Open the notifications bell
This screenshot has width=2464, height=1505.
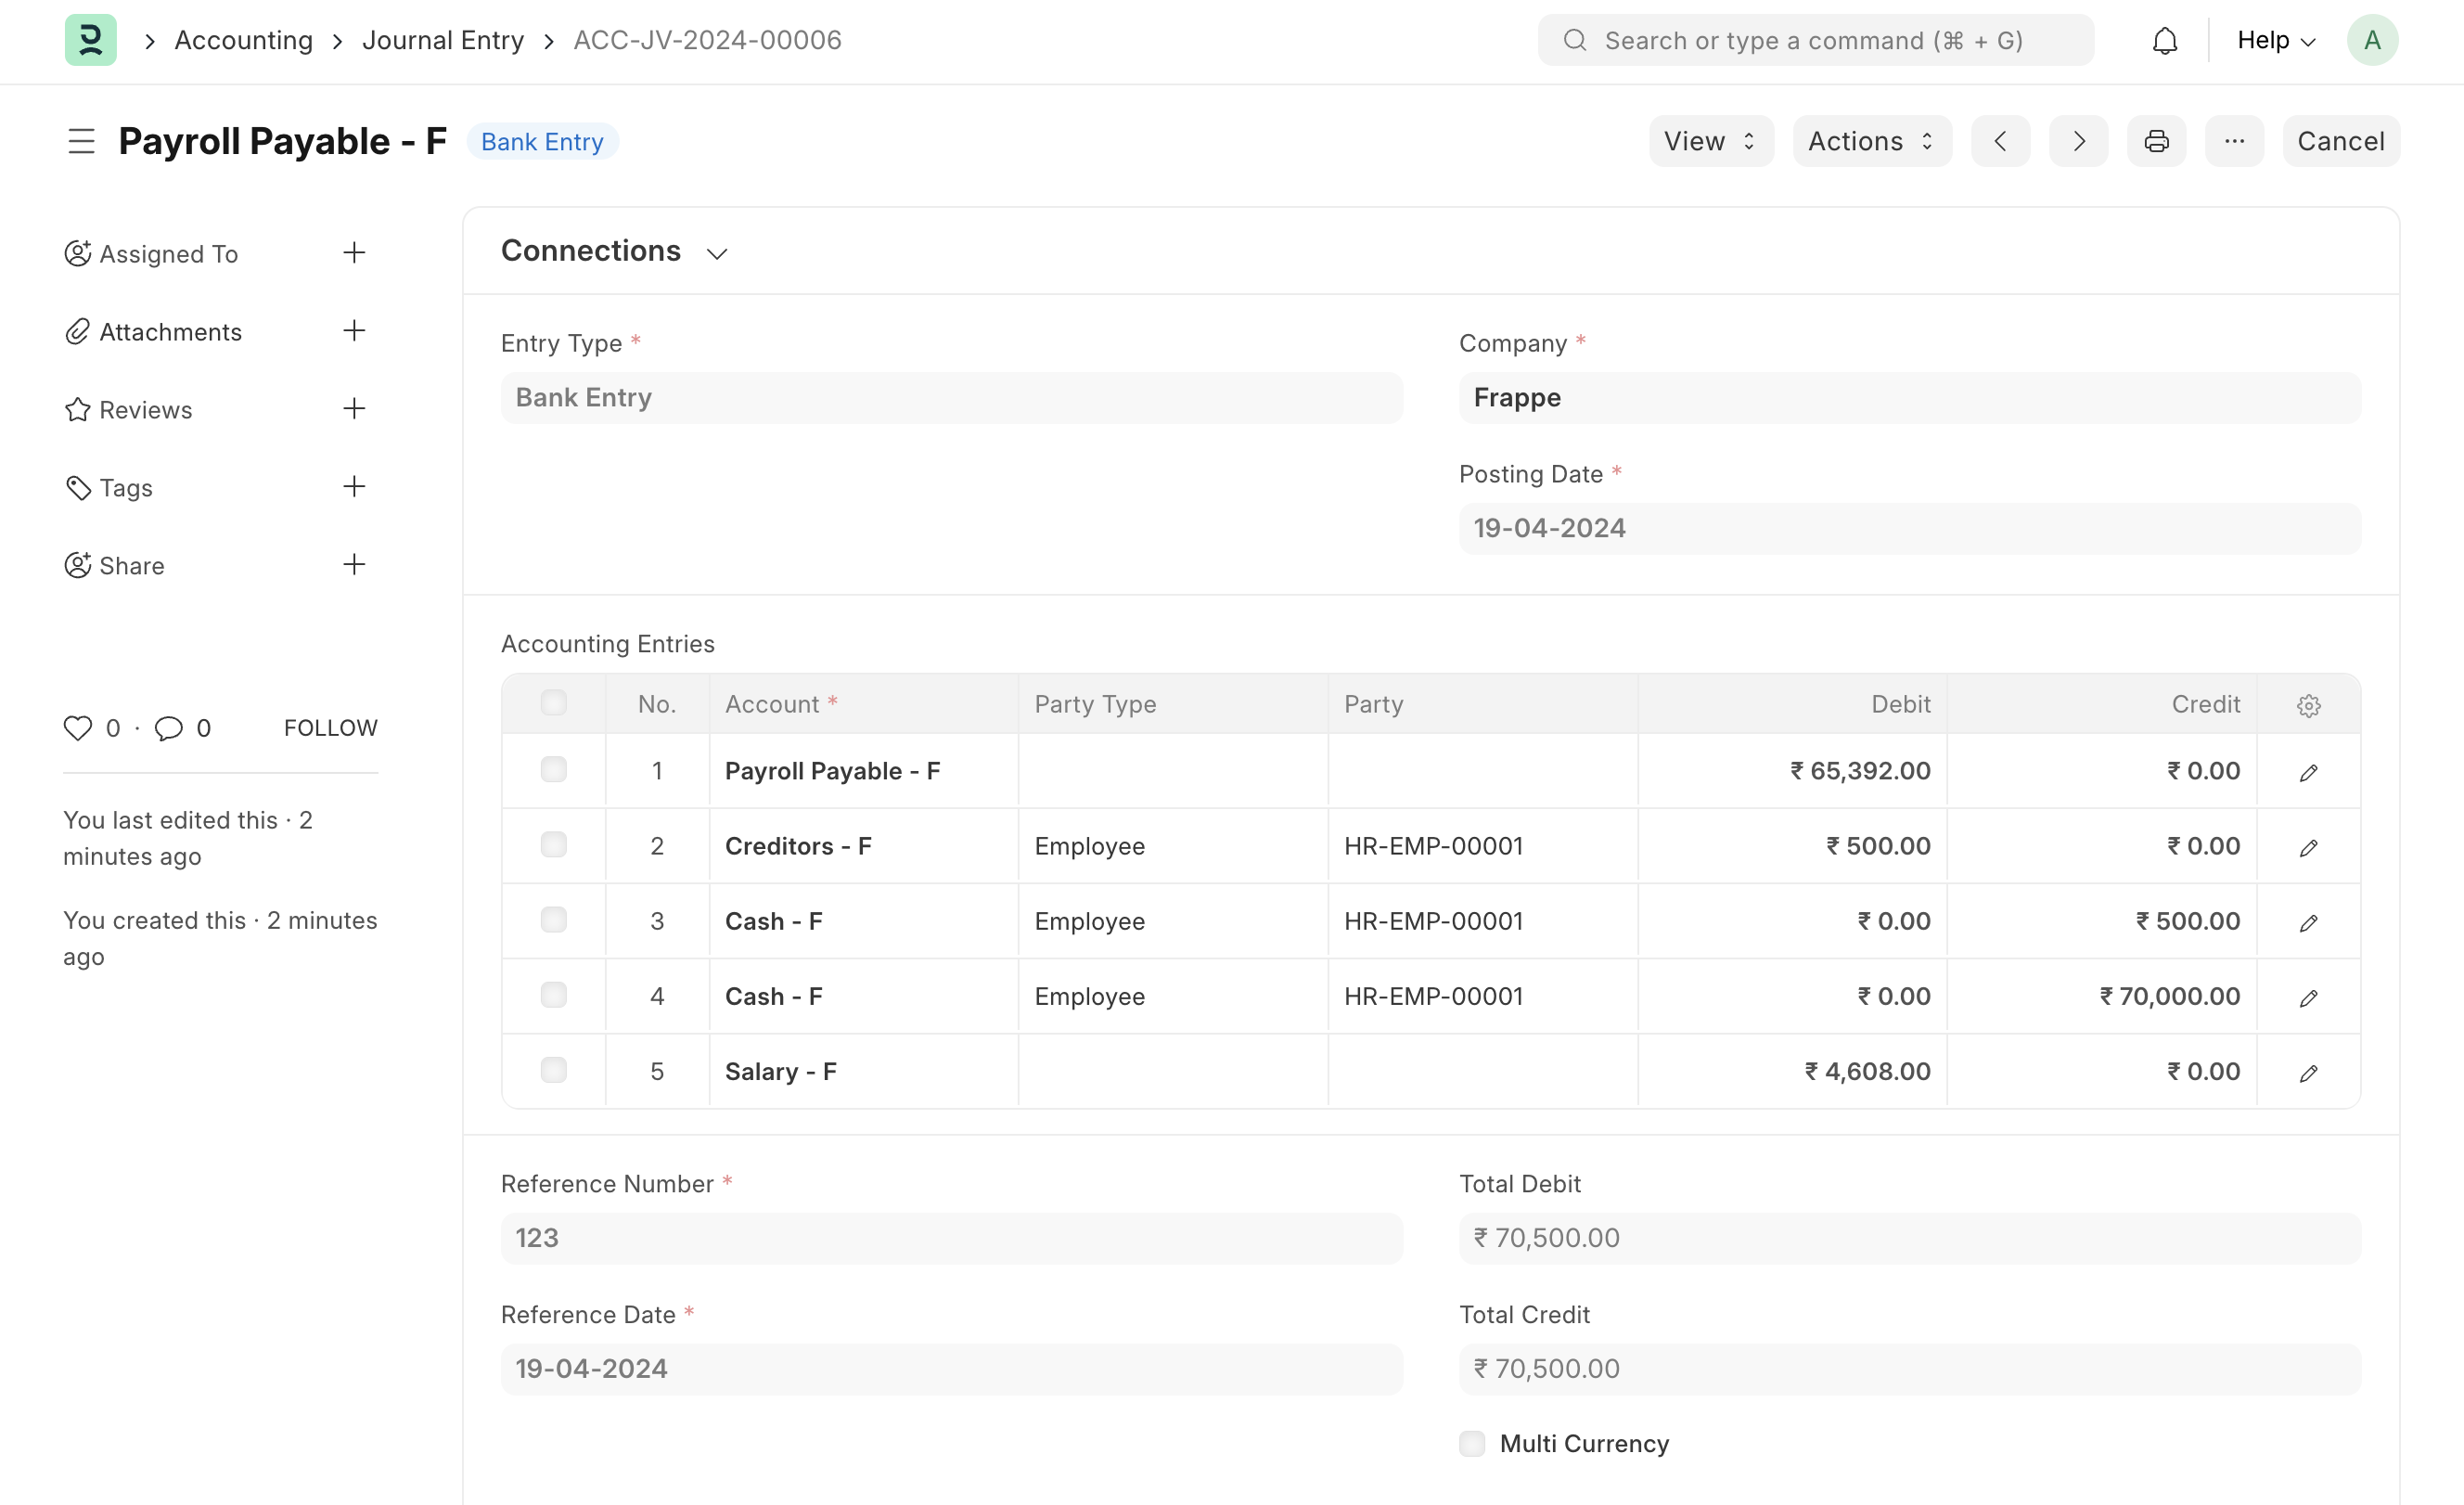tap(2165, 41)
